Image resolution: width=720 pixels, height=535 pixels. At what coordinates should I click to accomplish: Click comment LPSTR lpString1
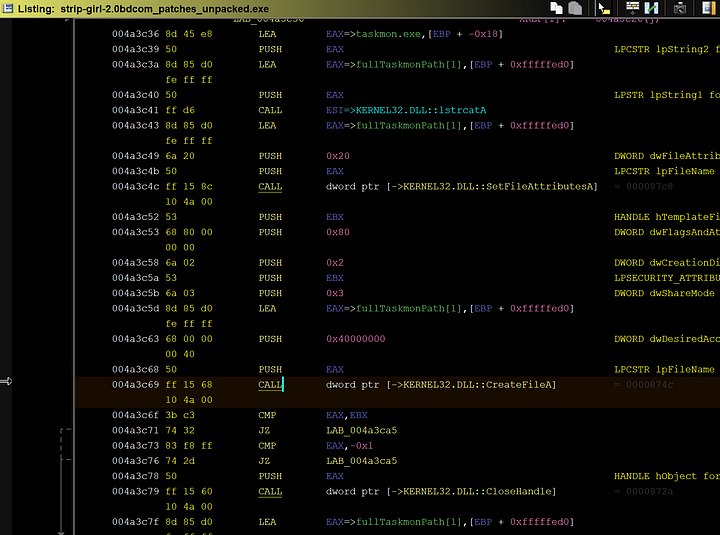[x=658, y=95]
